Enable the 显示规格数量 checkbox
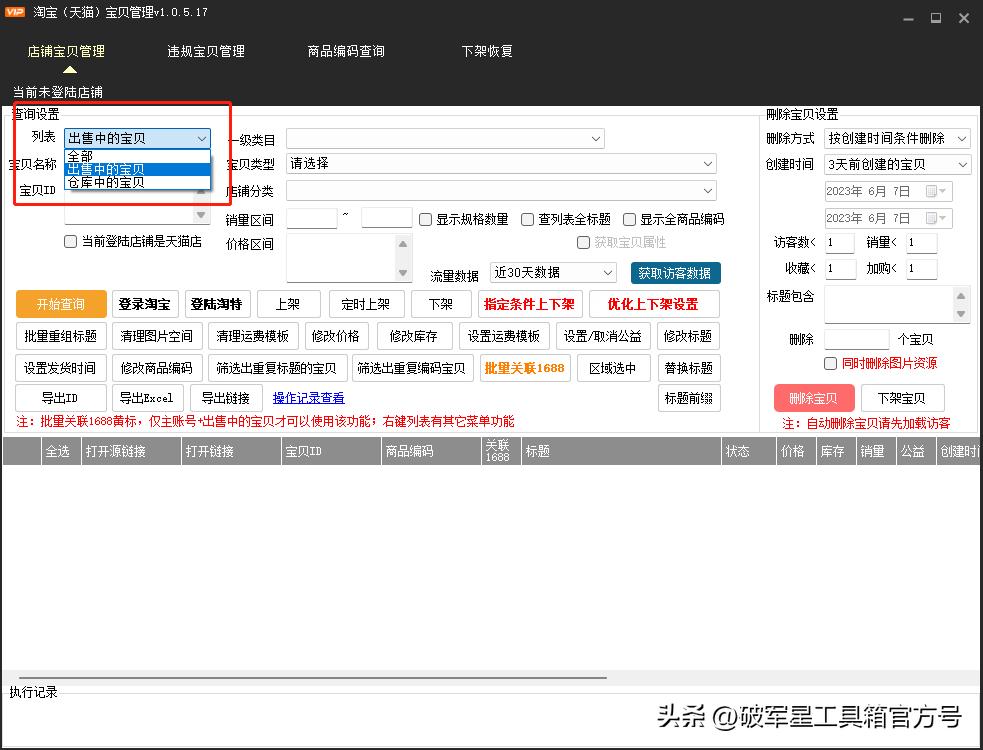The image size is (983, 750). click(x=425, y=219)
